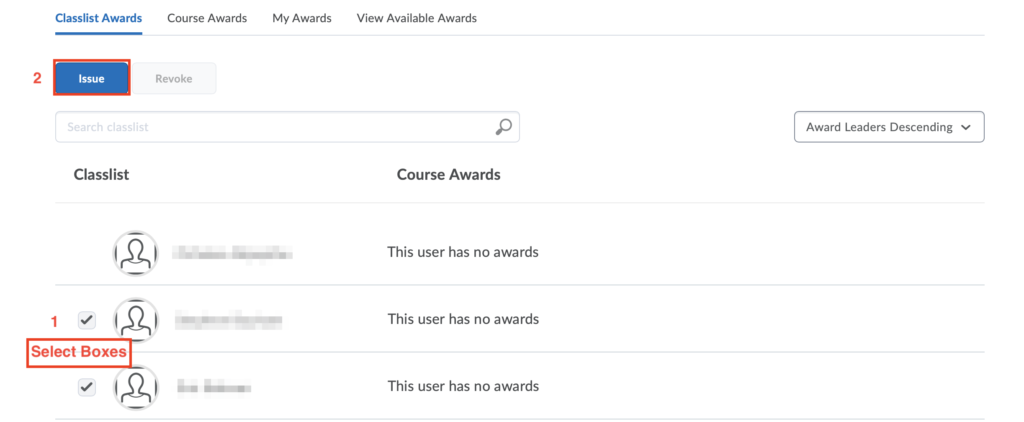Select the Classlist Awards tab
The height and width of the screenshot is (422, 1024).
click(99, 18)
